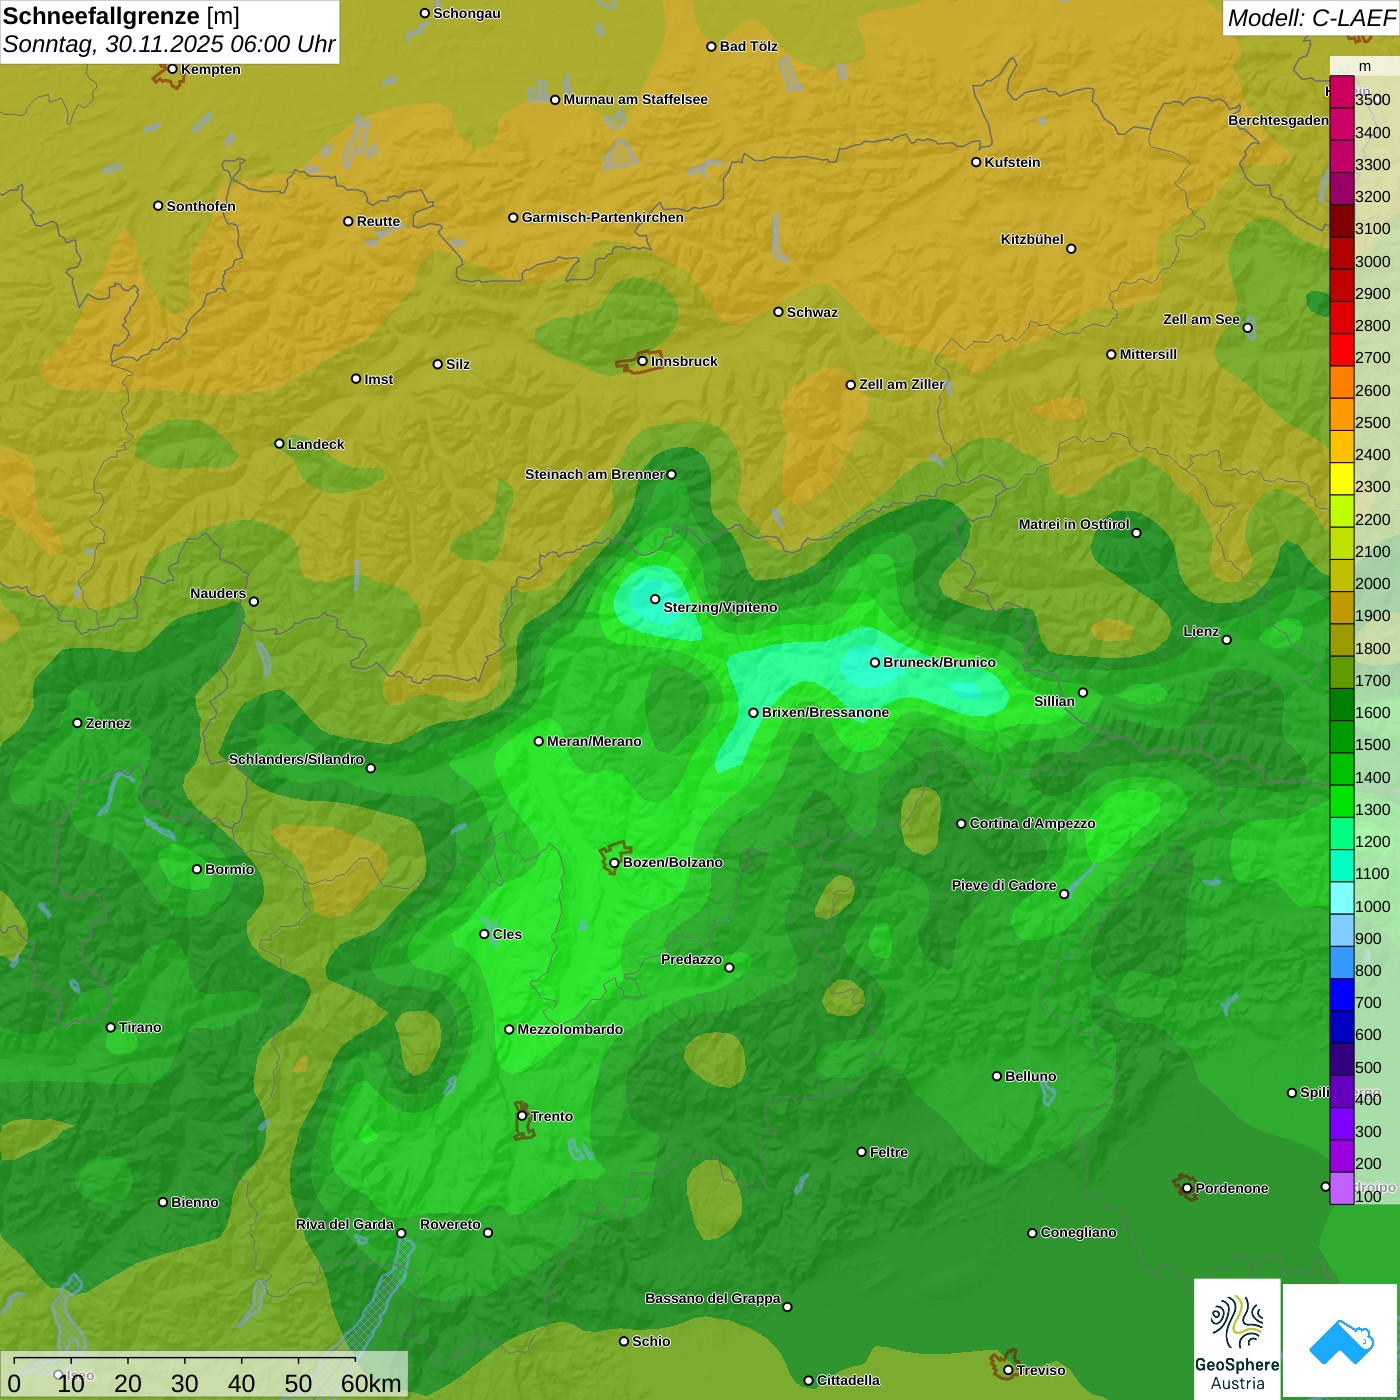Click the GeoSphere Austria logo
1400x1400 pixels.
click(1237, 1338)
